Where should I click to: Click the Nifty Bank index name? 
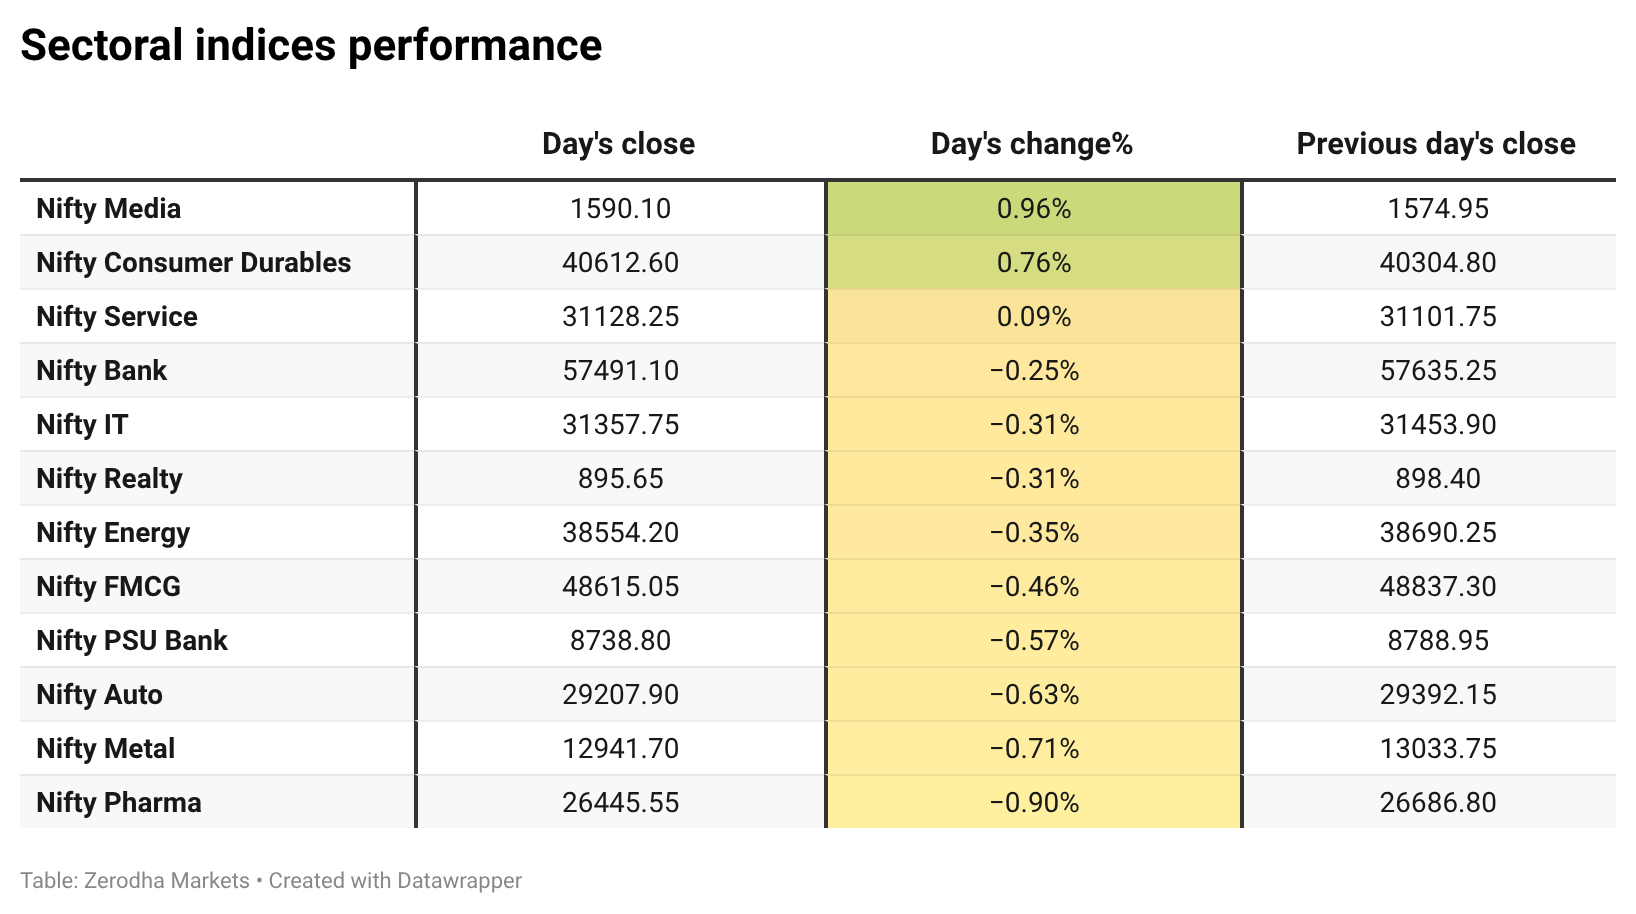(102, 370)
